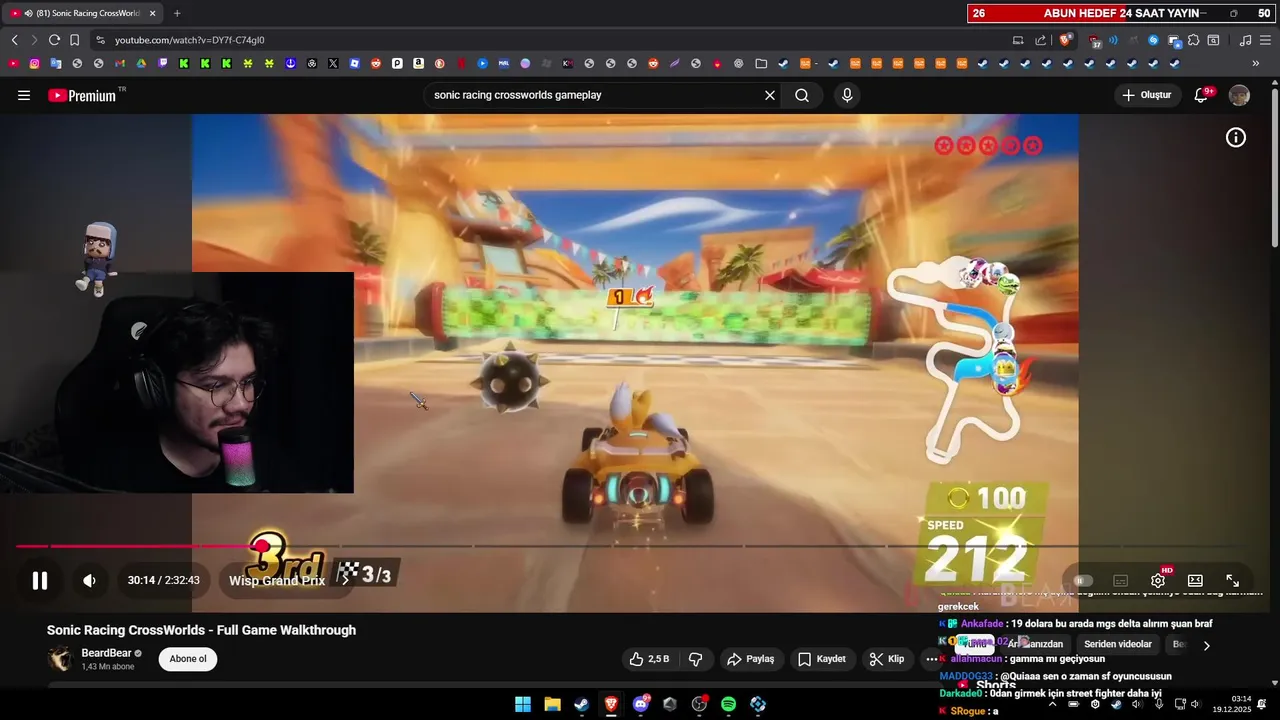The width and height of the screenshot is (1280, 720).
Task: Open Discord from the taskbar
Action: point(641,704)
